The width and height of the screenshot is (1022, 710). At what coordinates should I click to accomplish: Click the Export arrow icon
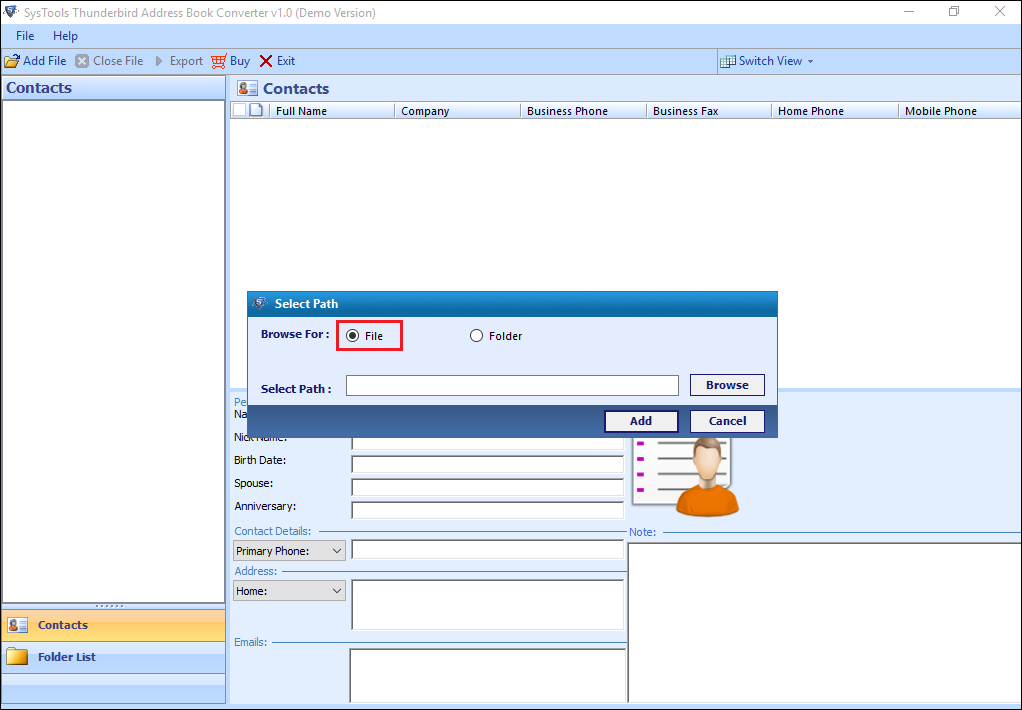tap(159, 61)
